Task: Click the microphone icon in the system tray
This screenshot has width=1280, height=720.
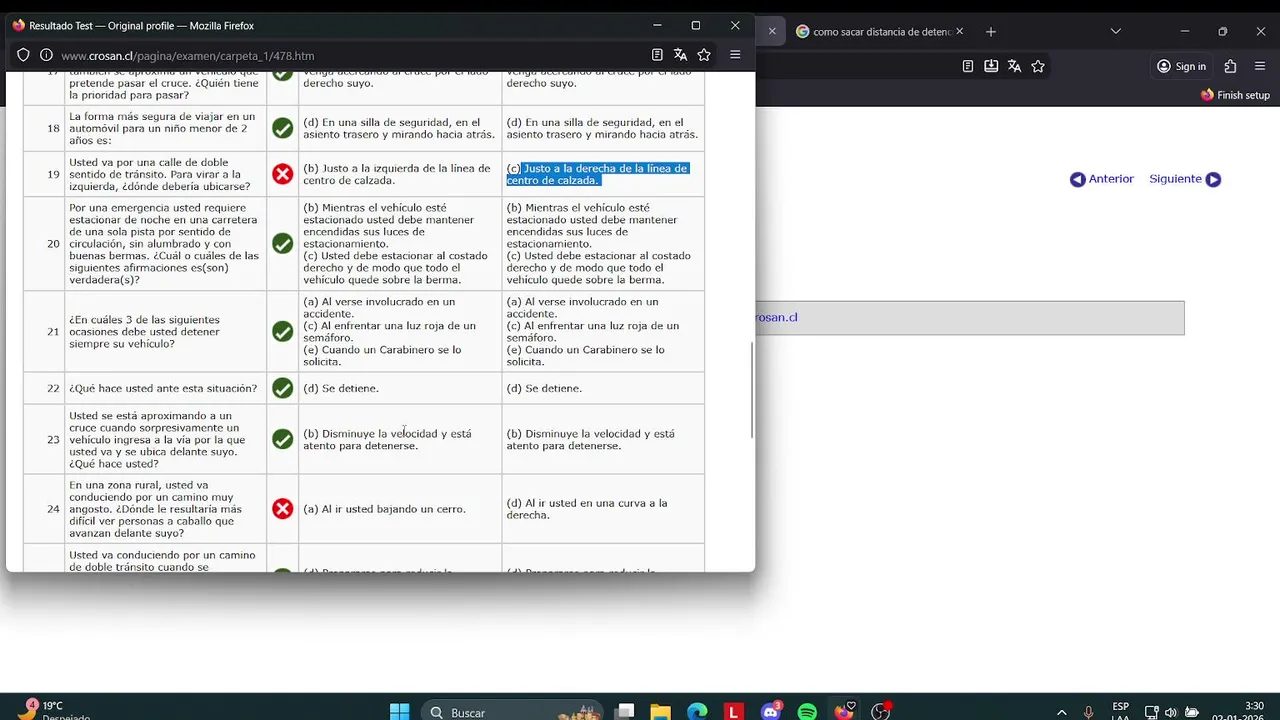Action: (1088, 713)
